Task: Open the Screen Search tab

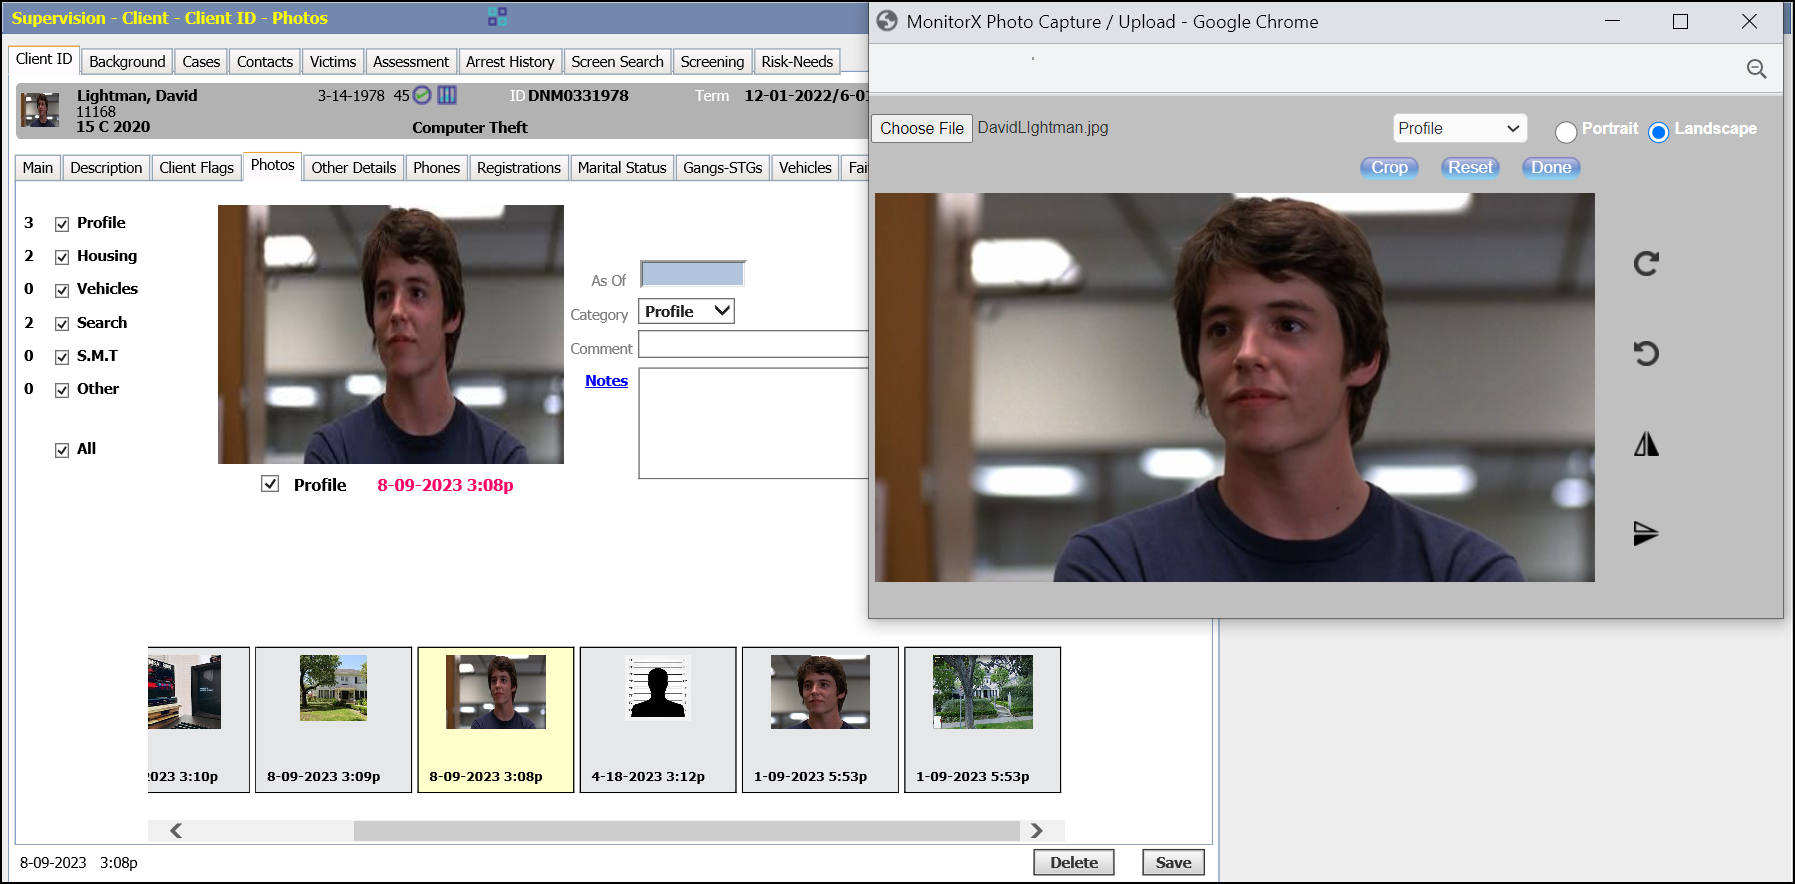Action: pyautogui.click(x=617, y=61)
